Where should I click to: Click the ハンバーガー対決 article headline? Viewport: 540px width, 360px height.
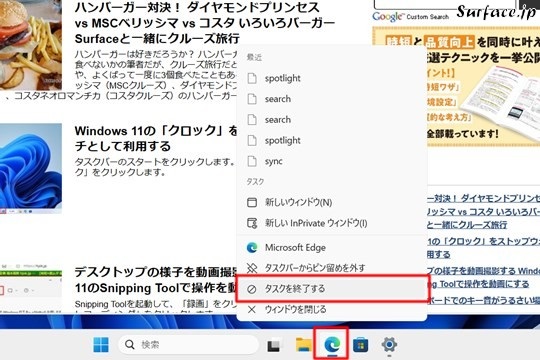tap(205, 23)
